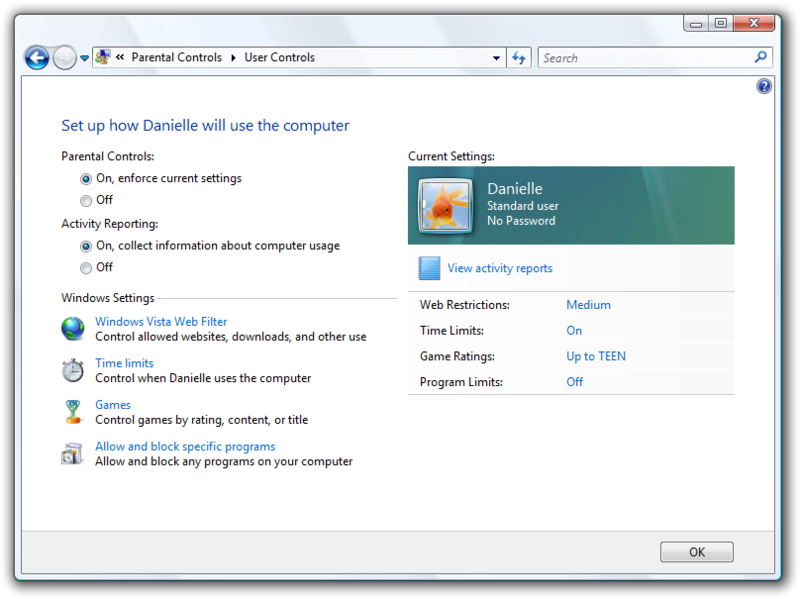The height and width of the screenshot is (599, 800).
Task: Click the stopwatch icon for Time limits
Action: point(73,370)
